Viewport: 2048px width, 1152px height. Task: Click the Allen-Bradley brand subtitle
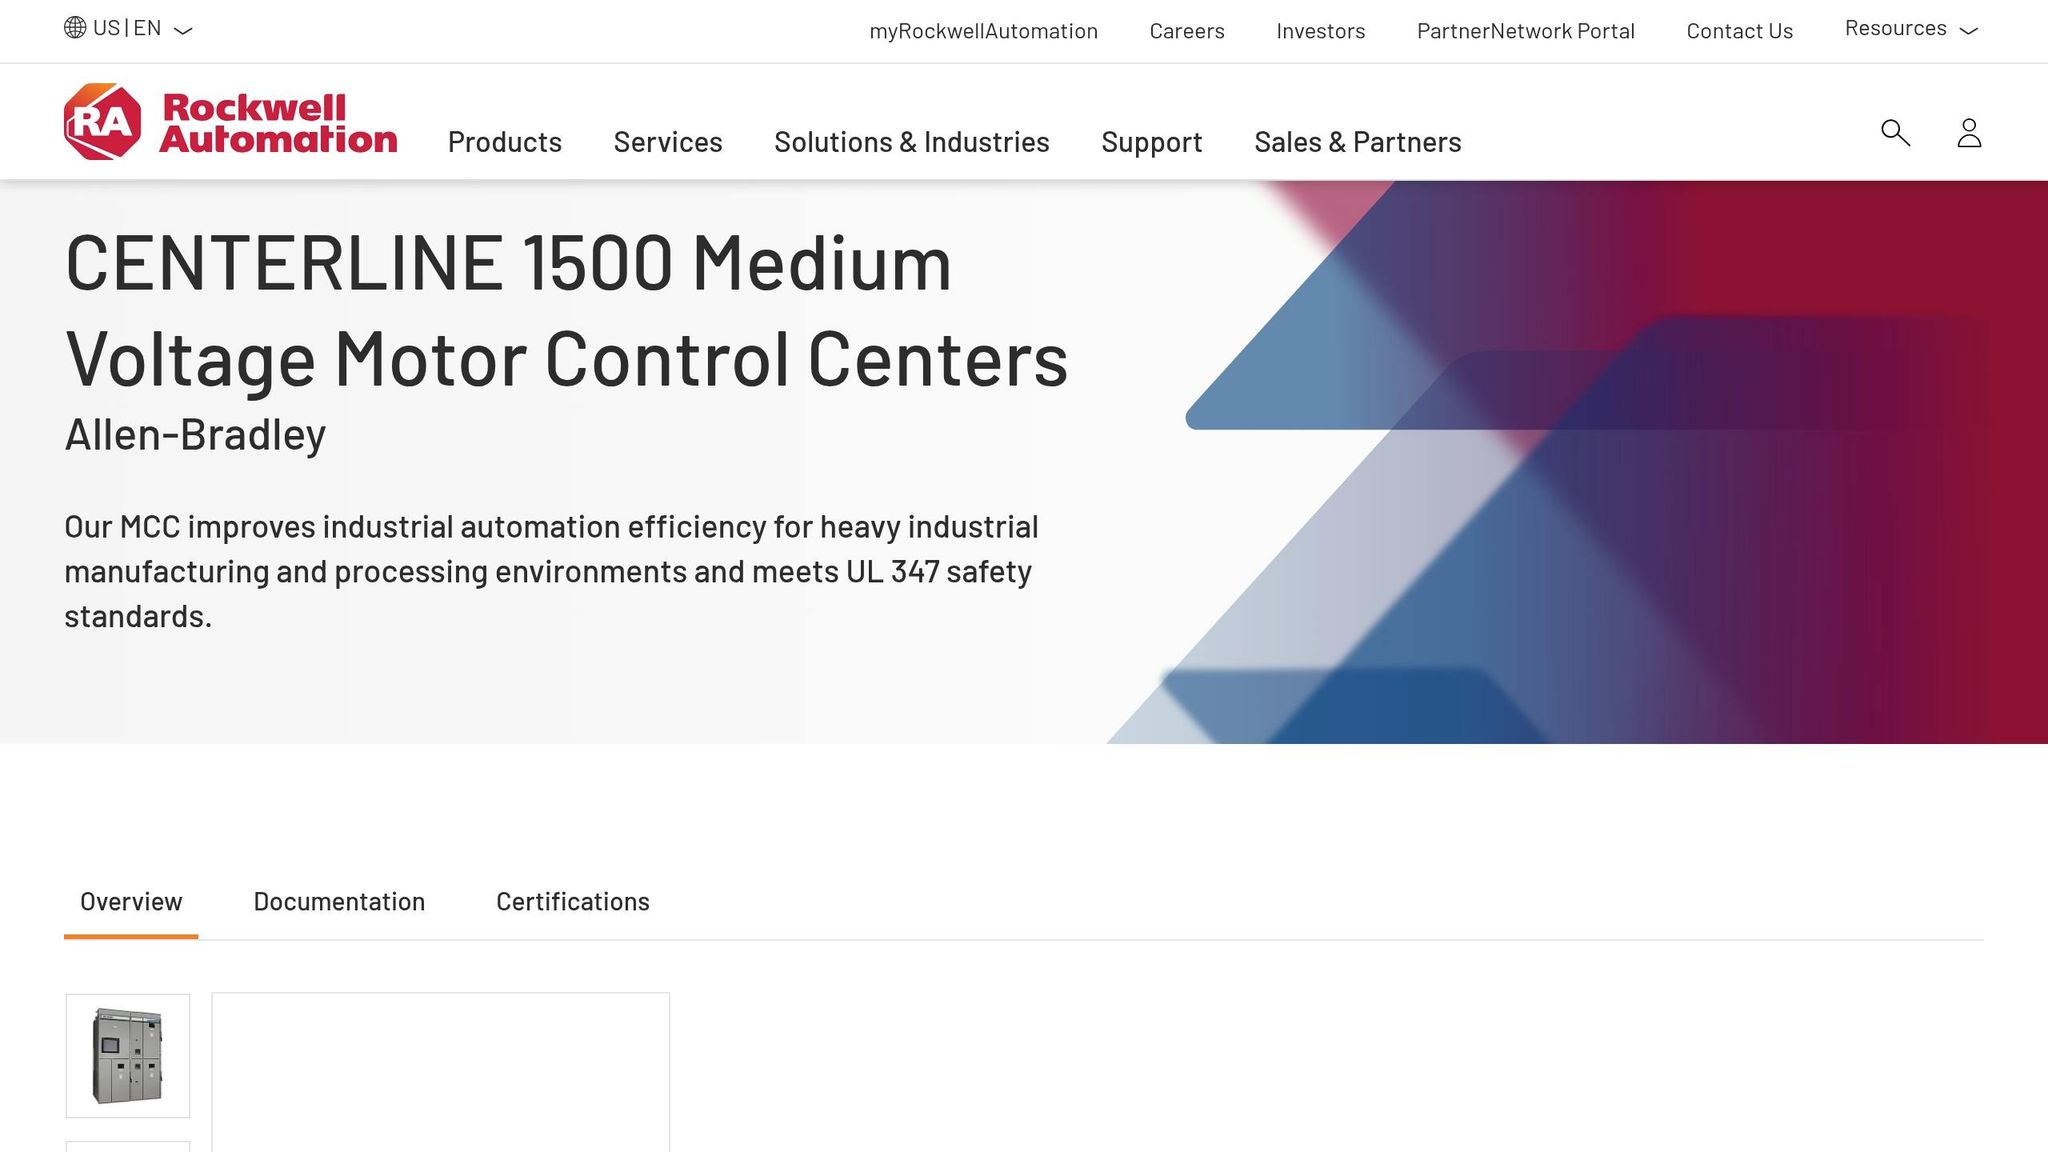[x=196, y=435]
